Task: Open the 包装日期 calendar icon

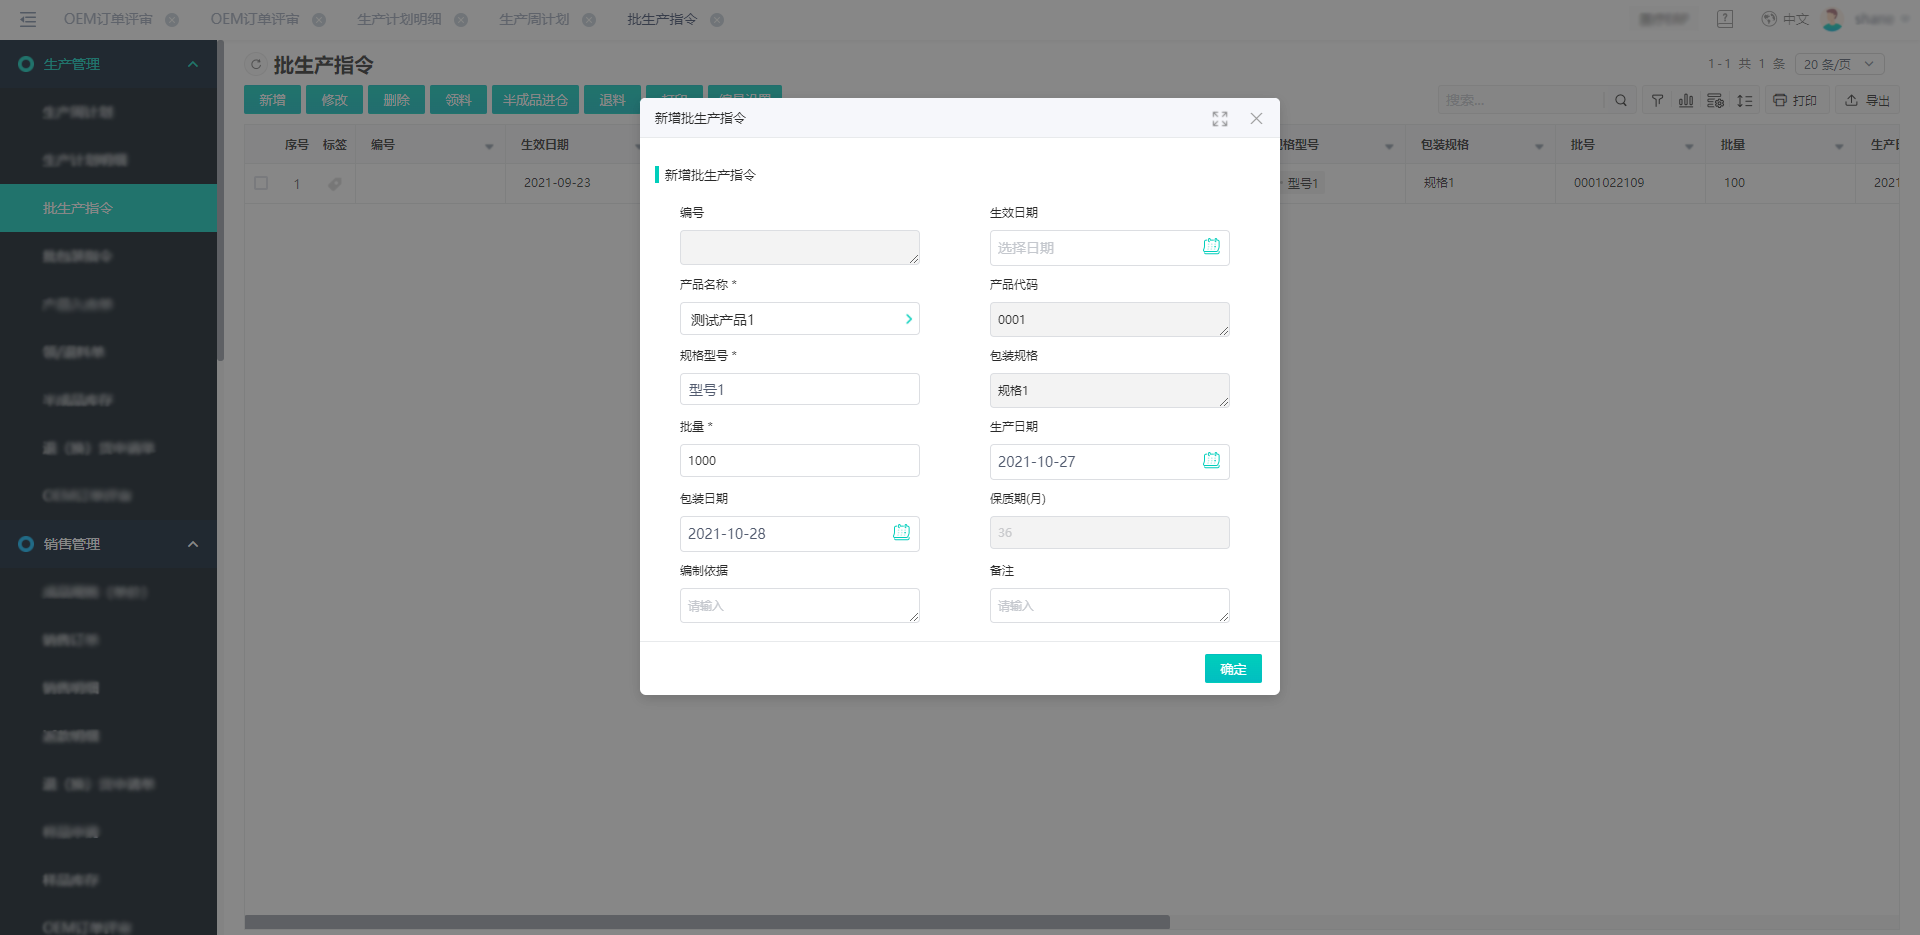Action: (x=901, y=533)
